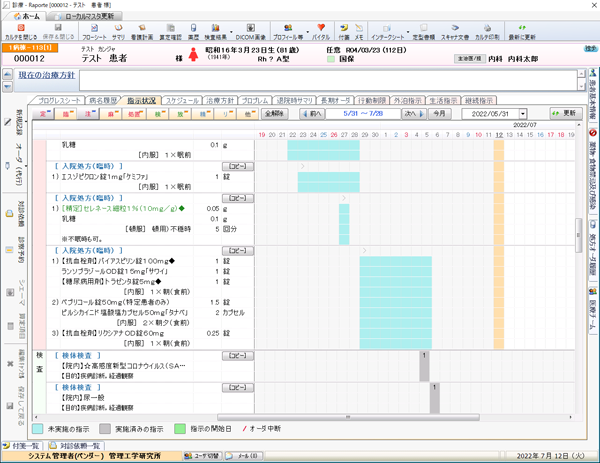
Task: Open the 定型書類 icon
Action: point(424,31)
